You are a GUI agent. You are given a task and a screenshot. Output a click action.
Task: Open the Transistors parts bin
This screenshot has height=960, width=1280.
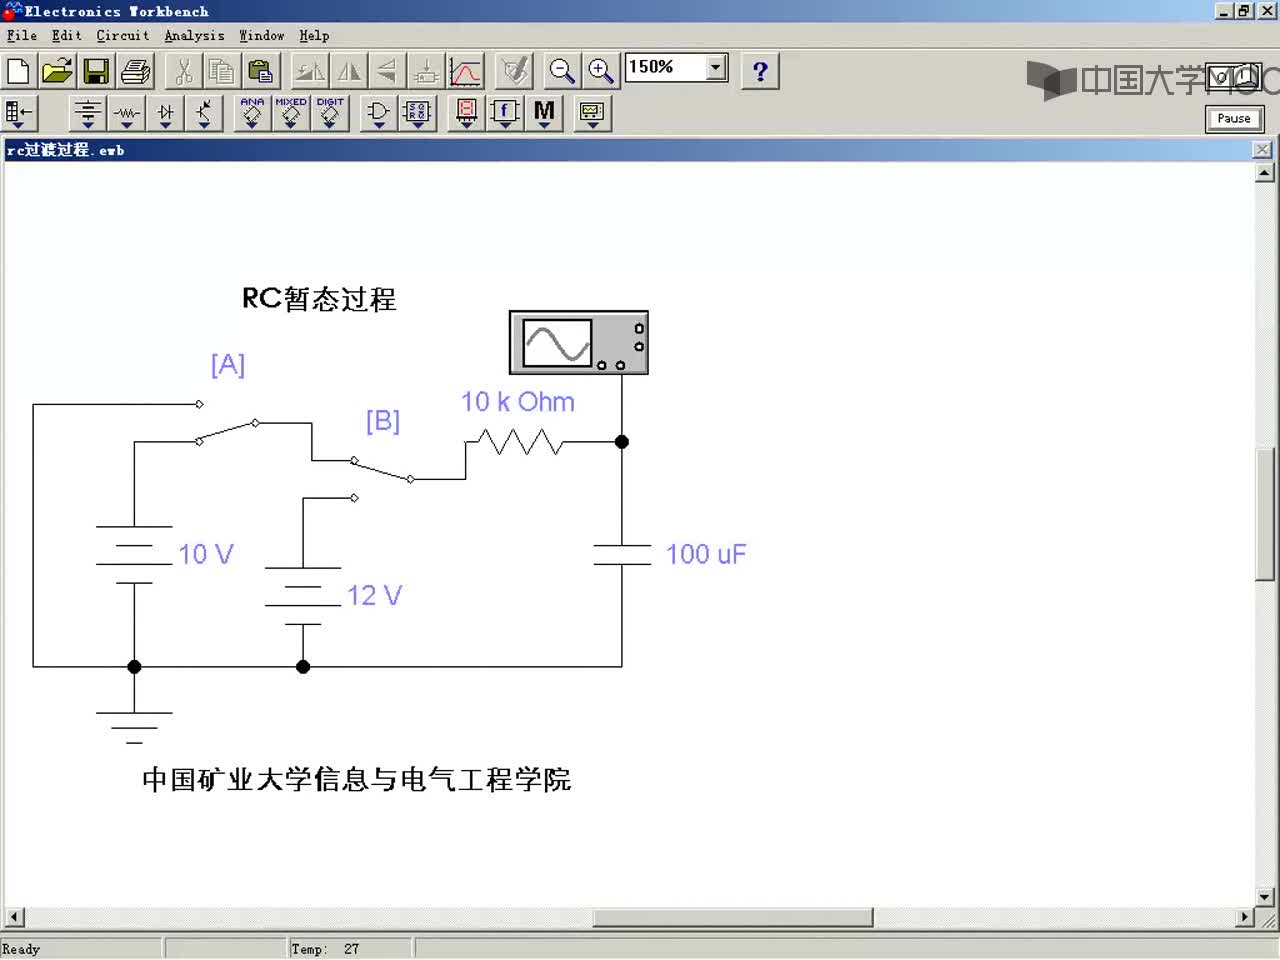point(203,113)
